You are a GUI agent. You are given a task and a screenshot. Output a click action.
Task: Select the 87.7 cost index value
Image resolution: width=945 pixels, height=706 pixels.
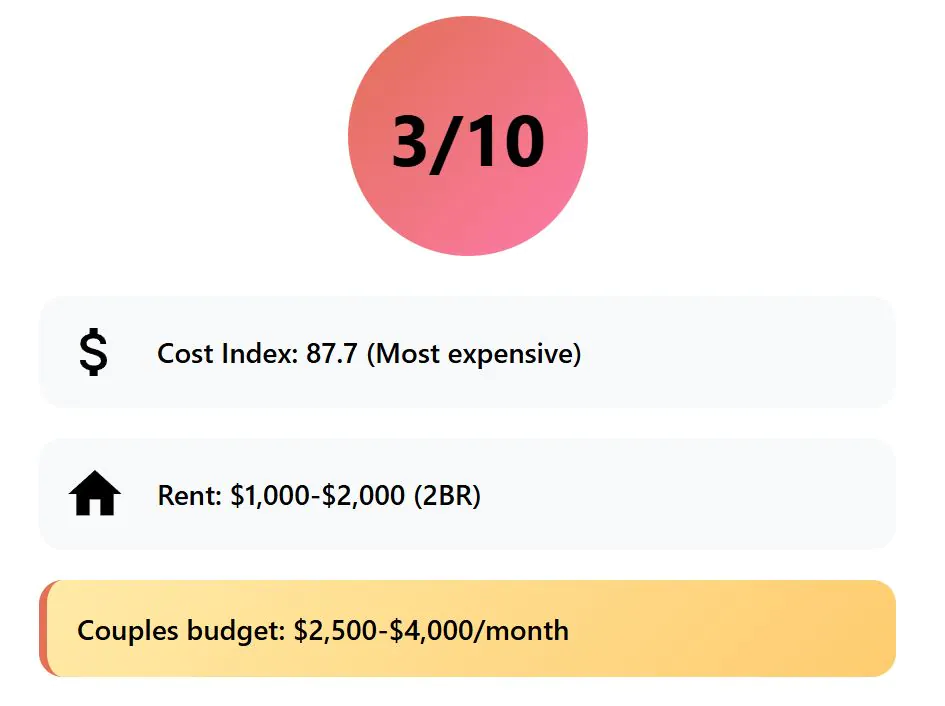click(x=331, y=353)
